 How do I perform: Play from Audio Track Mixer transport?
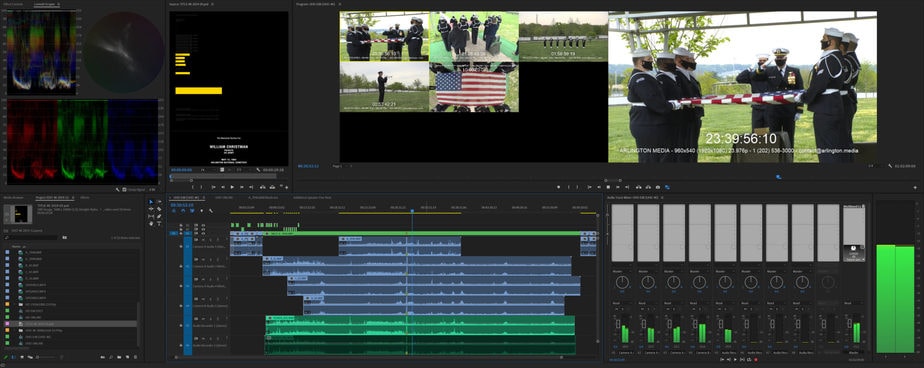click(x=735, y=359)
